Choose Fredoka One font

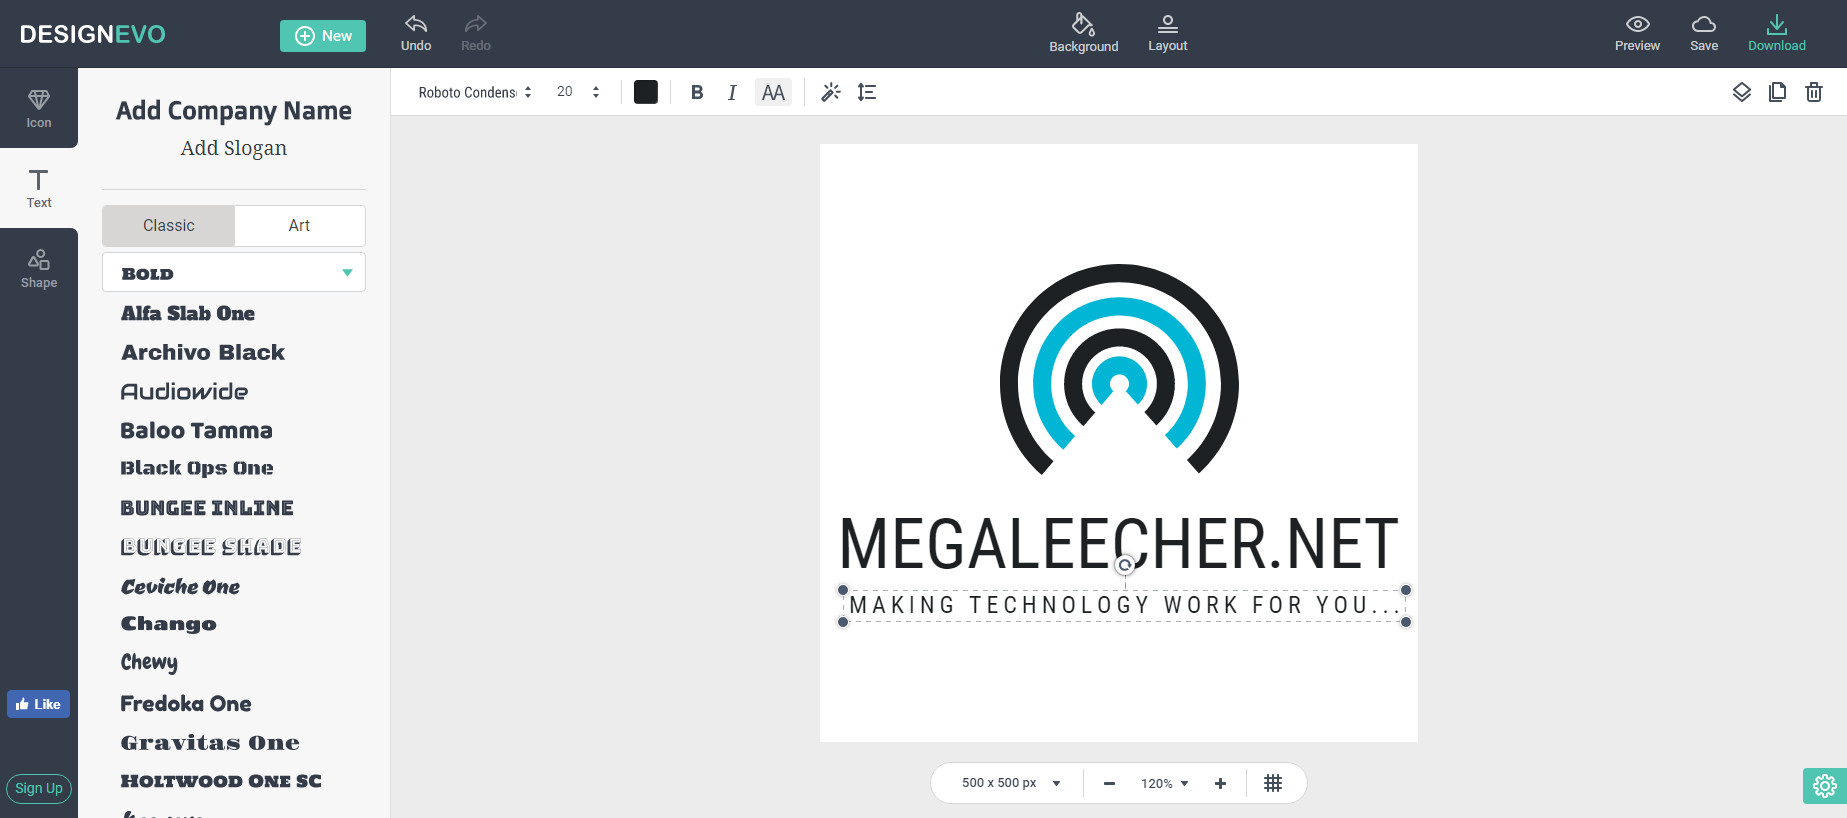click(186, 703)
